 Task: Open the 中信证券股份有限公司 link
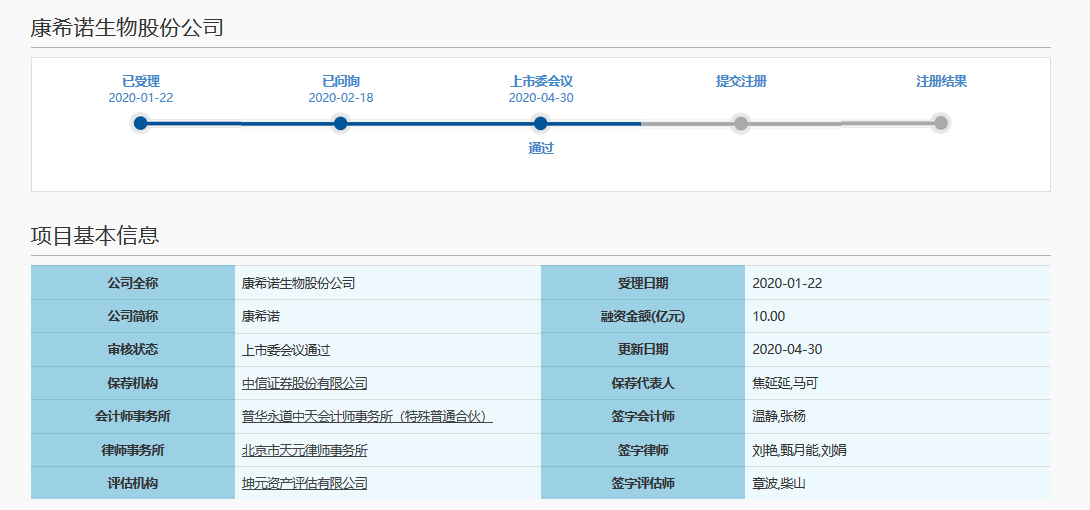304,384
